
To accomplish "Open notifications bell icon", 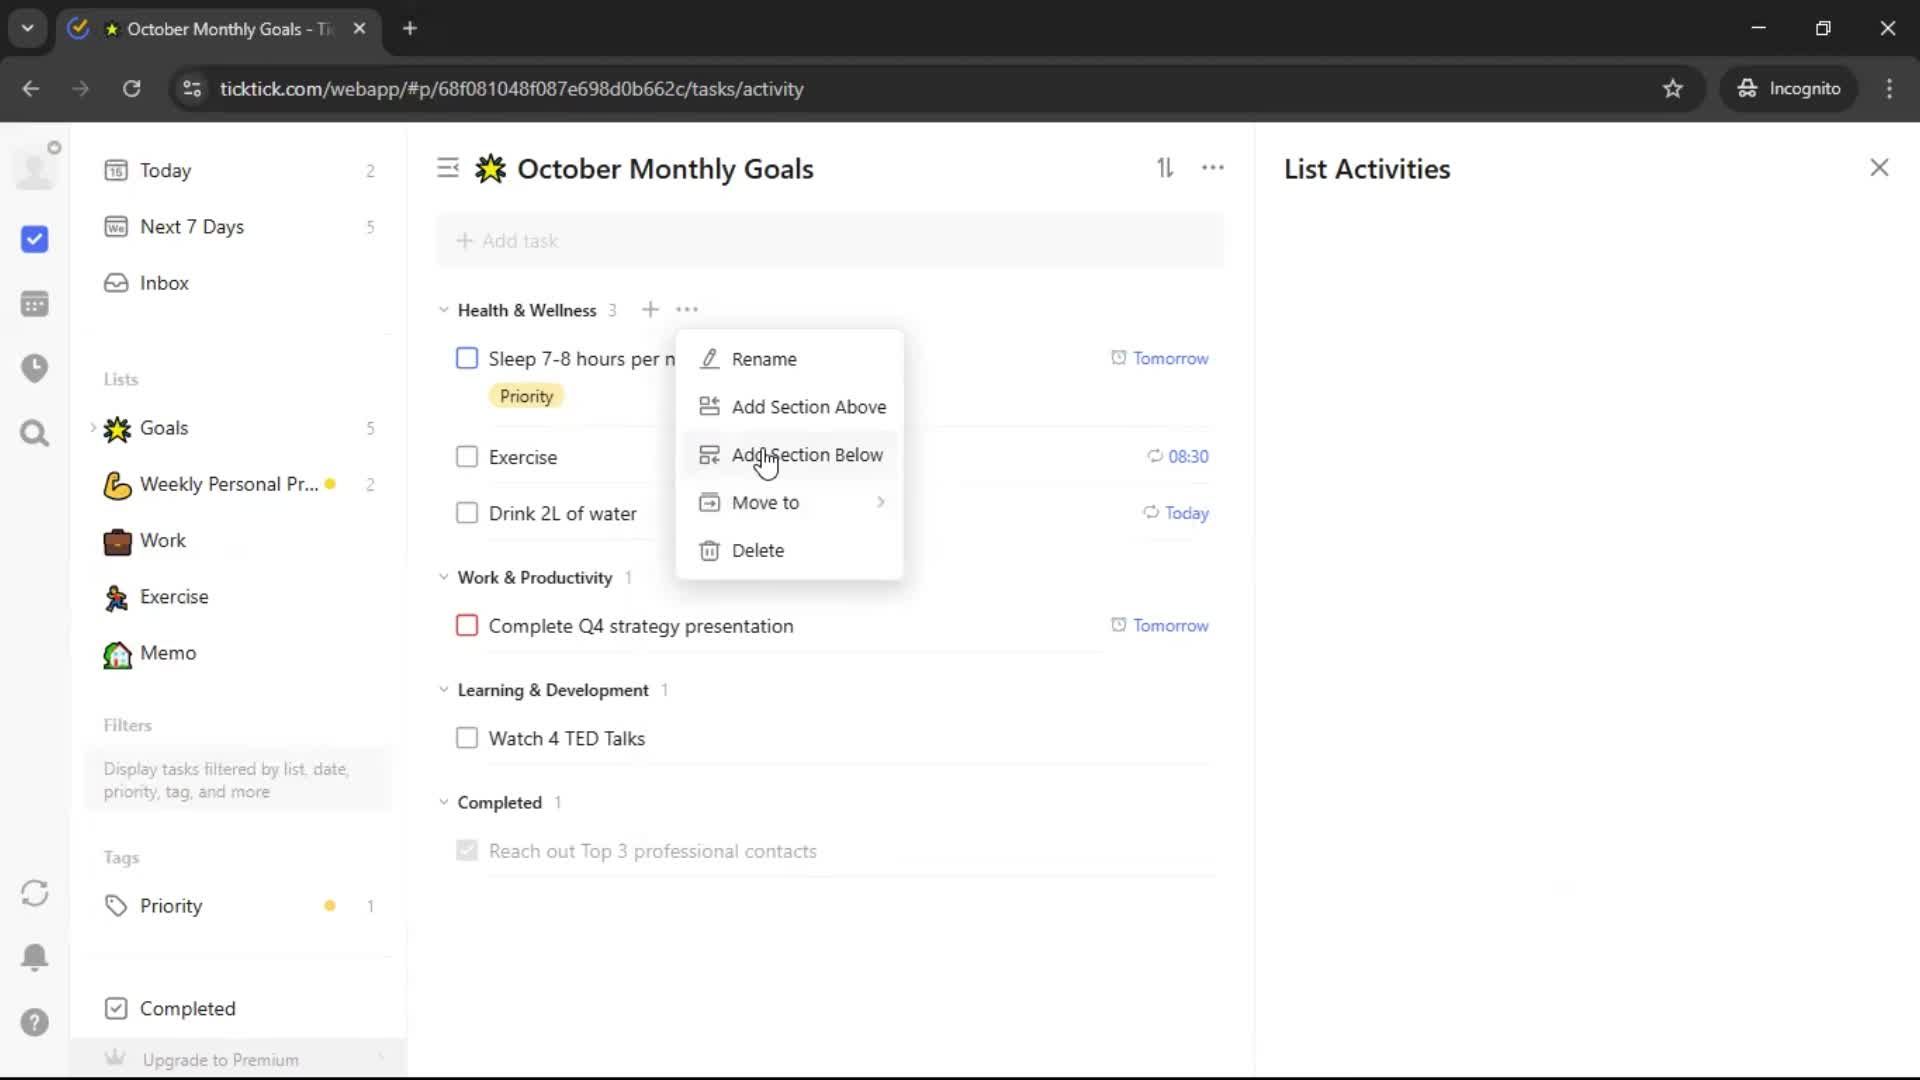I will (x=35, y=957).
